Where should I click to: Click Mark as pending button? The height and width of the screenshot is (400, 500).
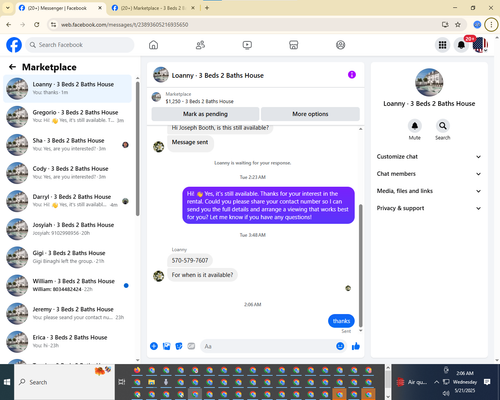[205, 114]
